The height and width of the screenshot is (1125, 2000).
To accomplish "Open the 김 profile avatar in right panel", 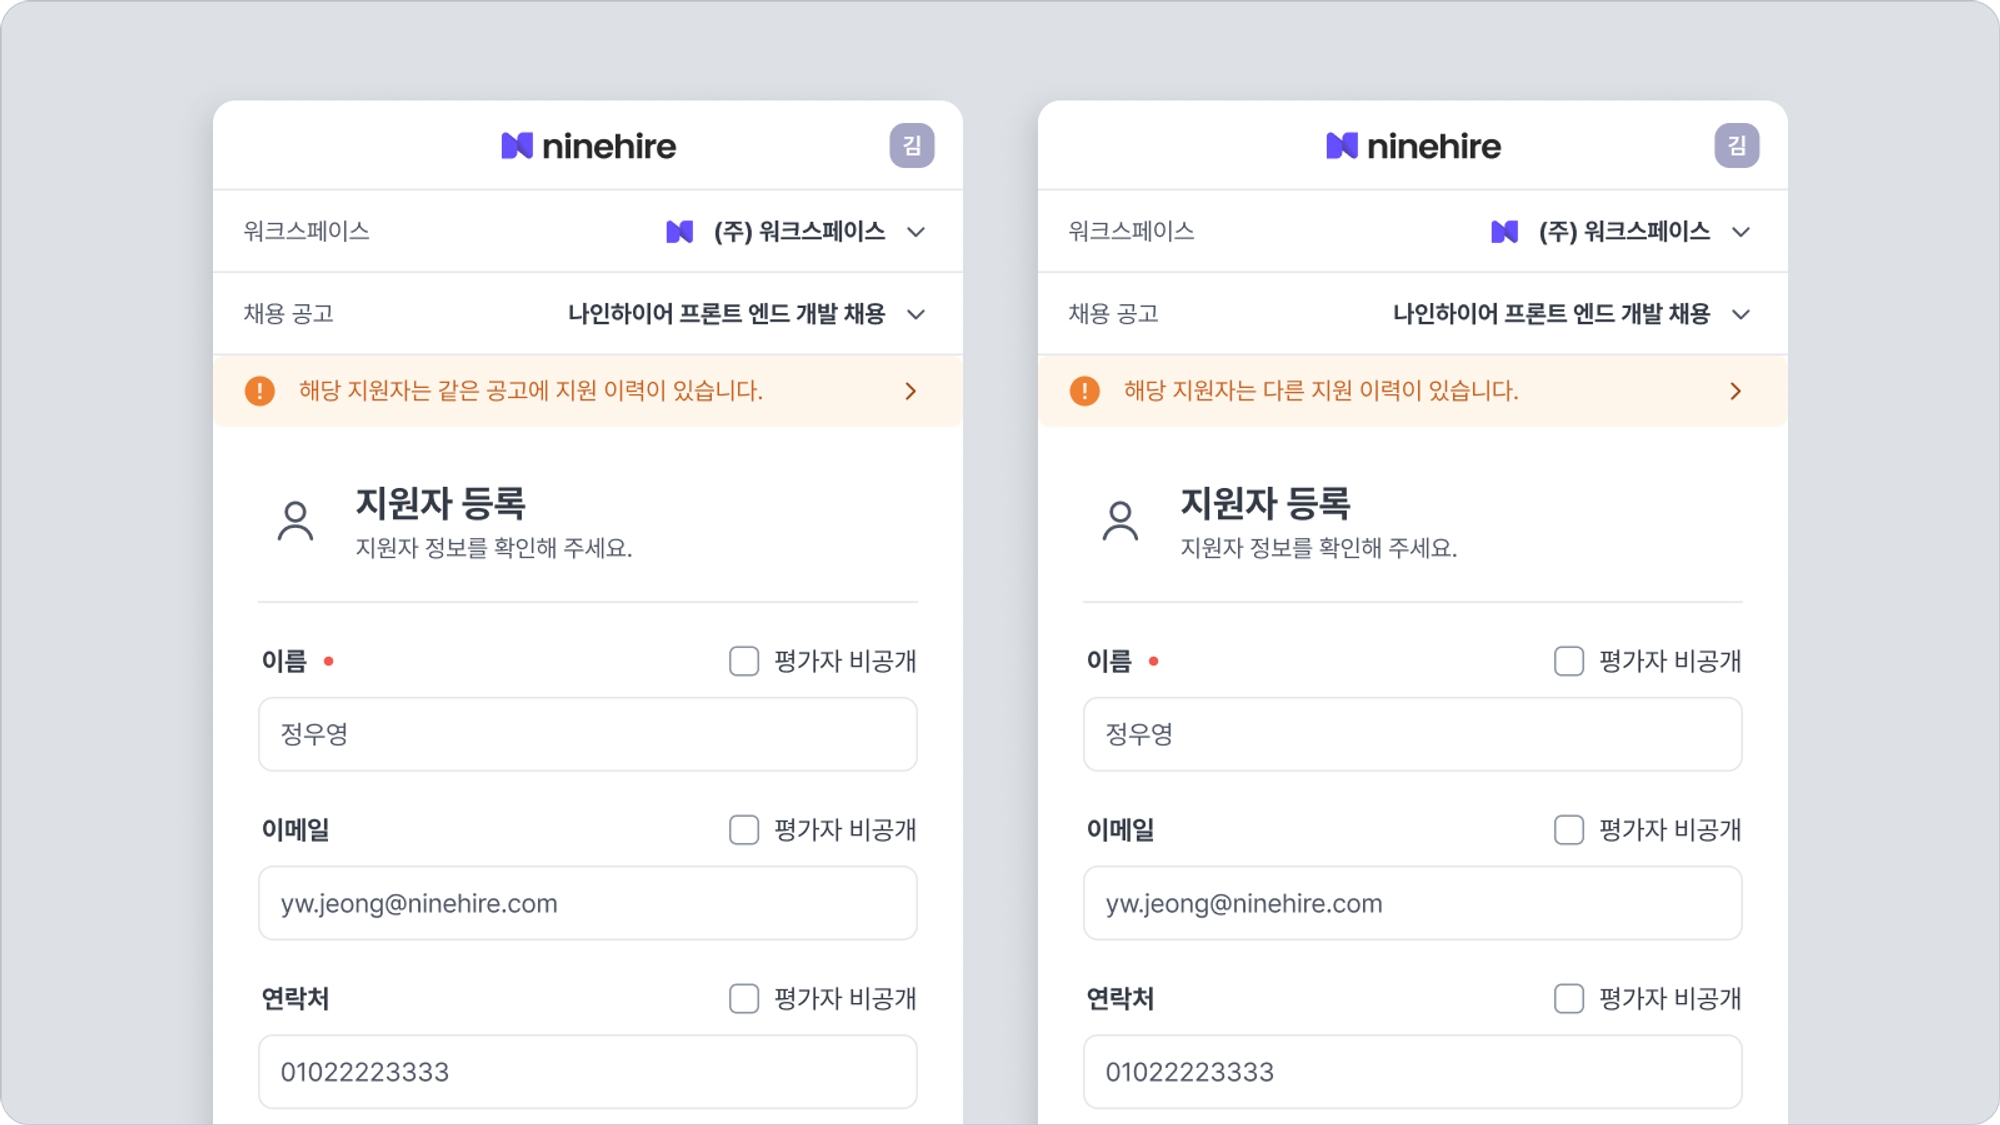I will point(1736,146).
